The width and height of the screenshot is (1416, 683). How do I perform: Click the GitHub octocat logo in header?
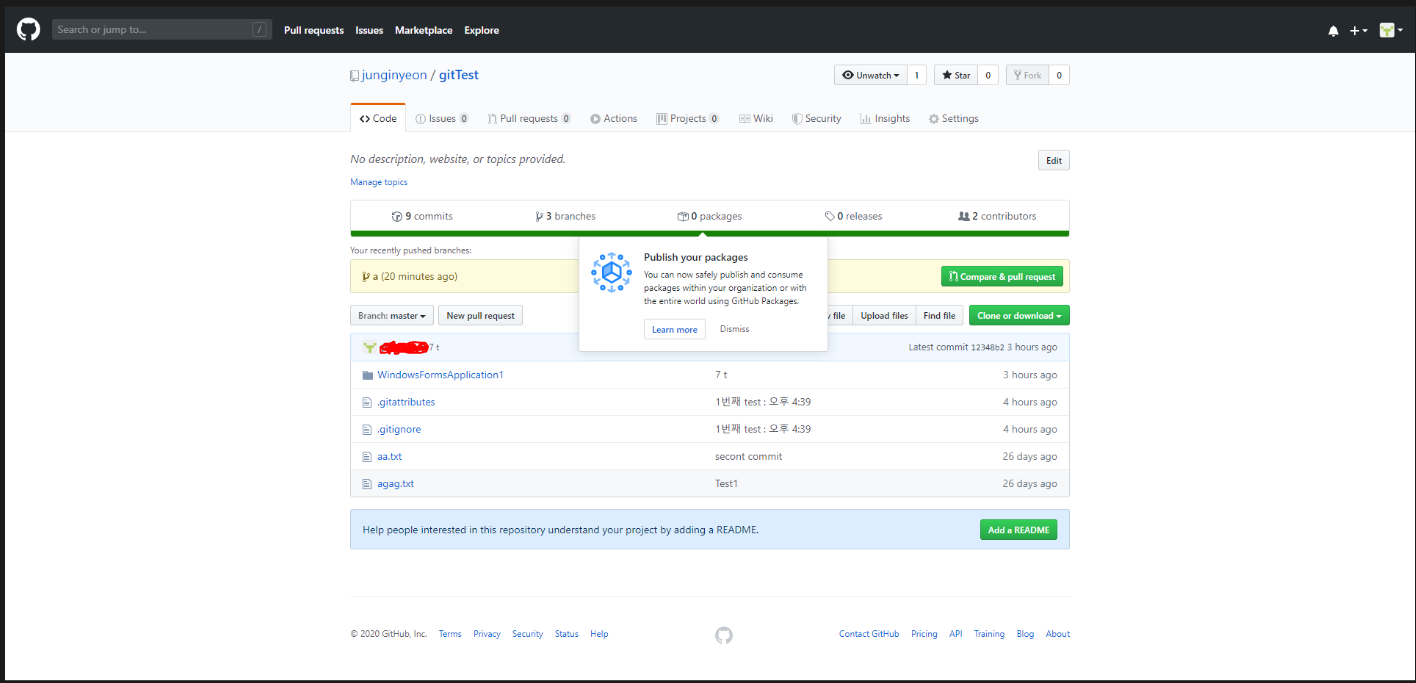(28, 30)
